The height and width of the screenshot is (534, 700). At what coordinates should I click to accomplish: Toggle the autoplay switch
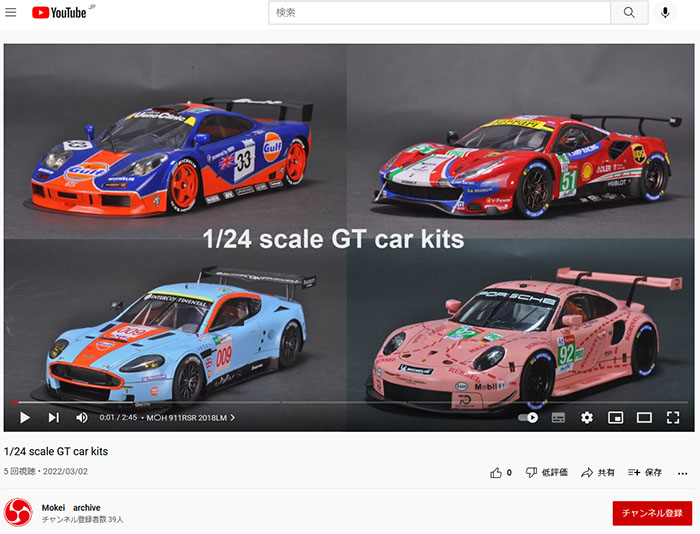click(528, 417)
